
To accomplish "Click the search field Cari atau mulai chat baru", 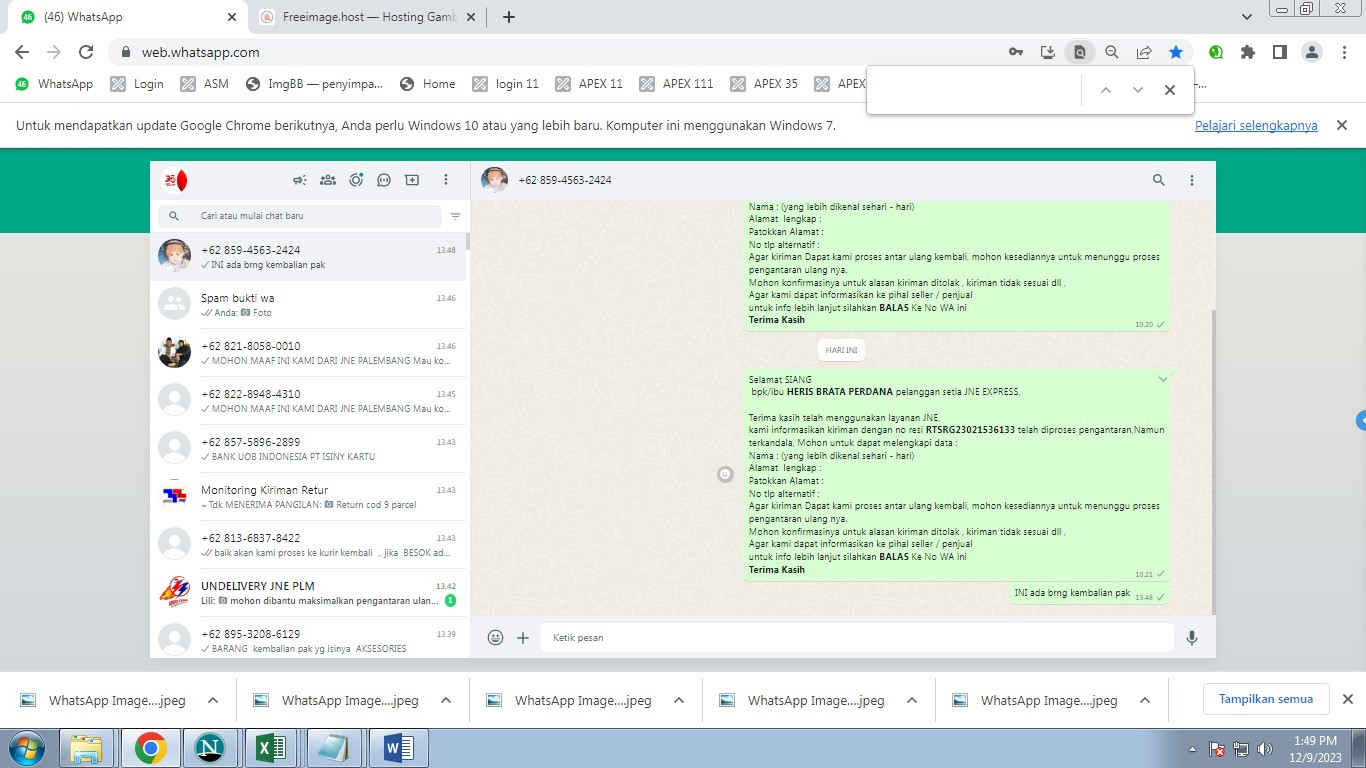I will pyautogui.click(x=300, y=216).
